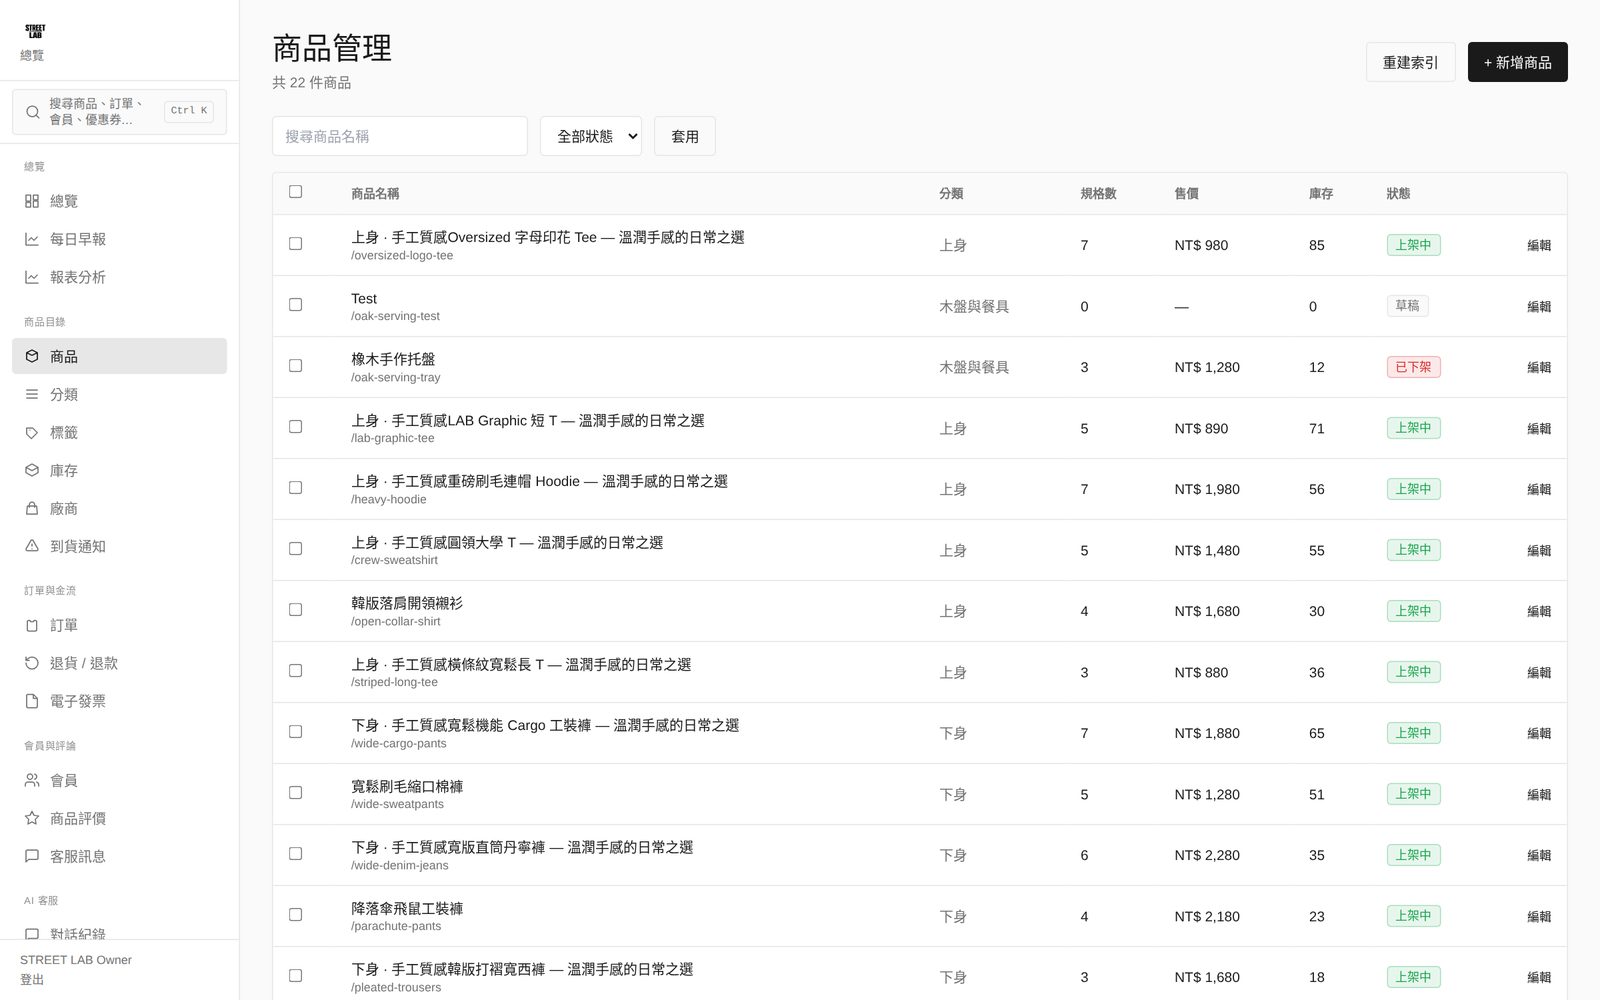Click the 木盤與餐具 category of Test row
Screen dimensions: 1600x1000
point(974,306)
